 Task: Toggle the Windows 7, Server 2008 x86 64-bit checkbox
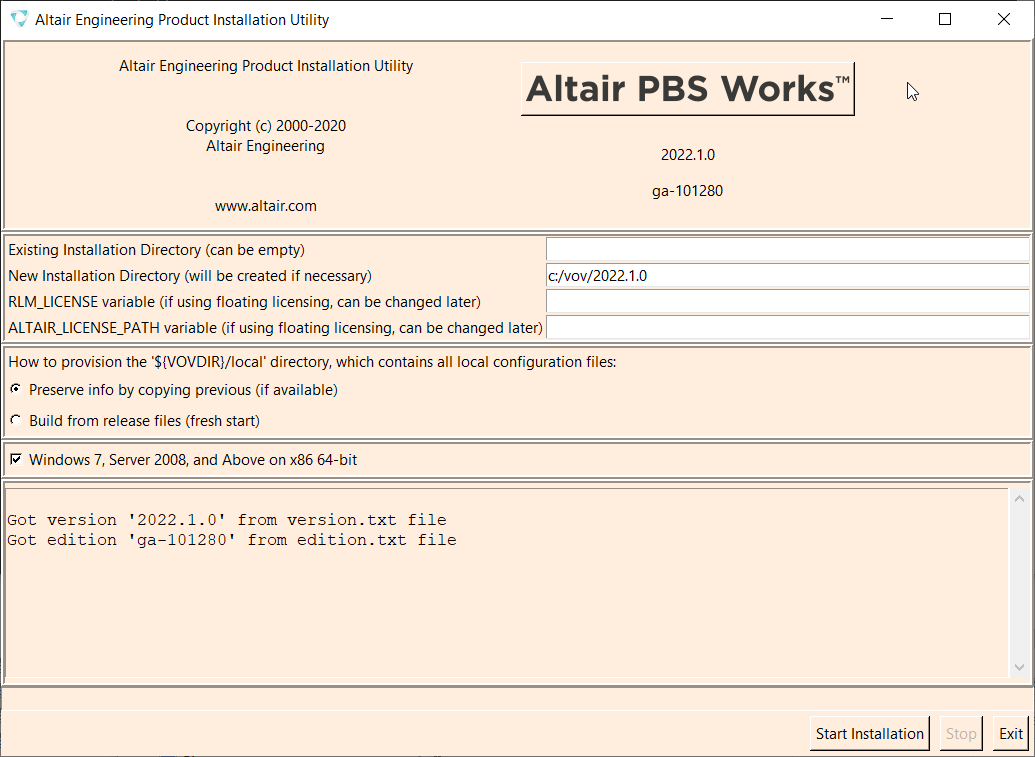click(15, 460)
